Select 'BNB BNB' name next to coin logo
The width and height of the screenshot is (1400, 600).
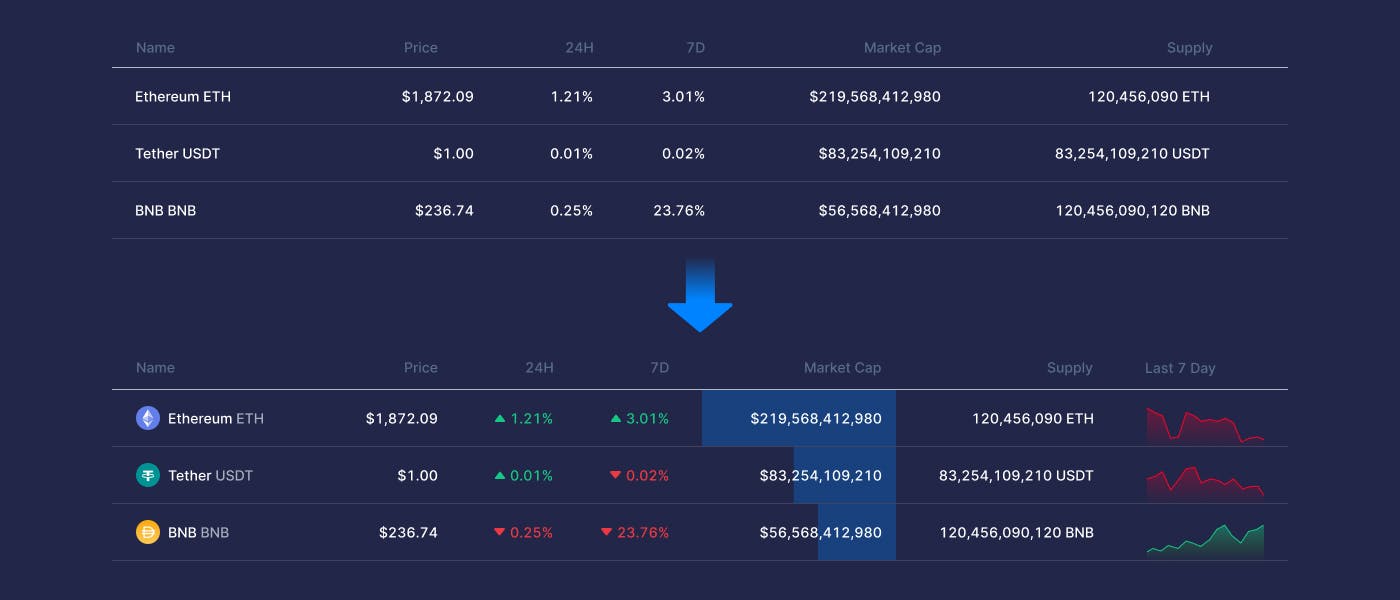tap(198, 533)
